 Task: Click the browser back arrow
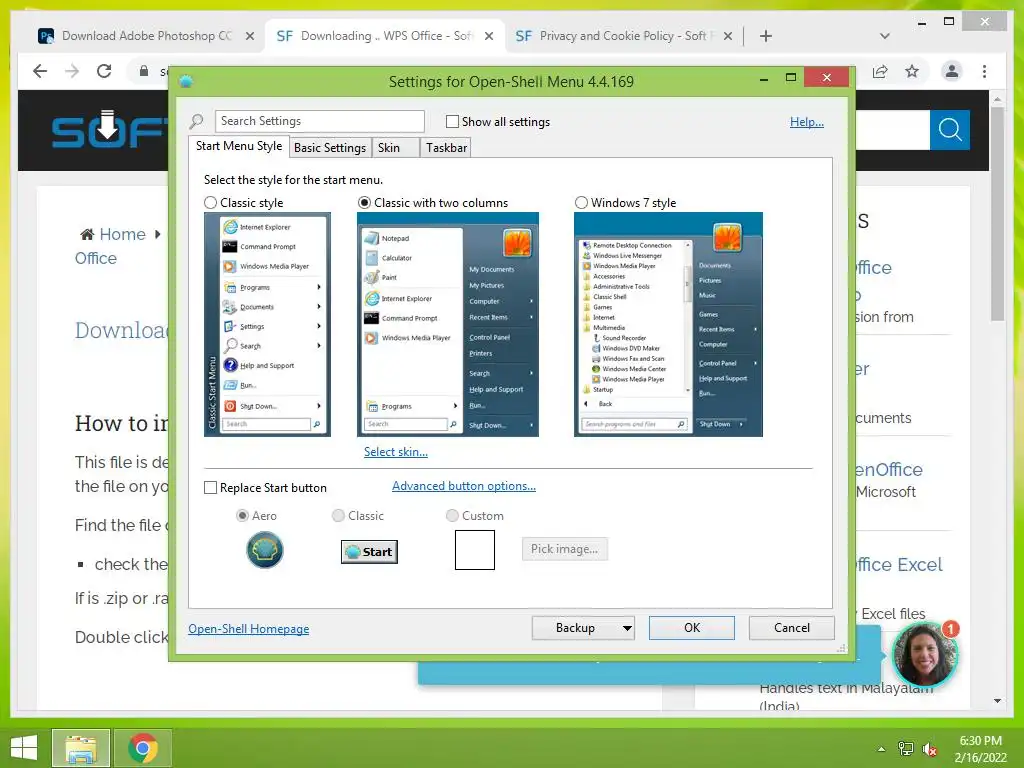[40, 71]
